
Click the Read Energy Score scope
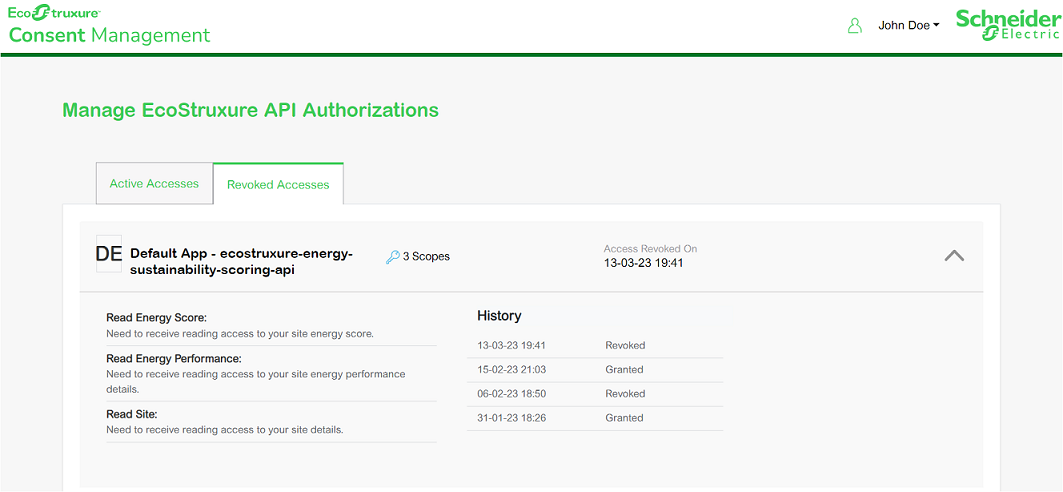pos(157,317)
